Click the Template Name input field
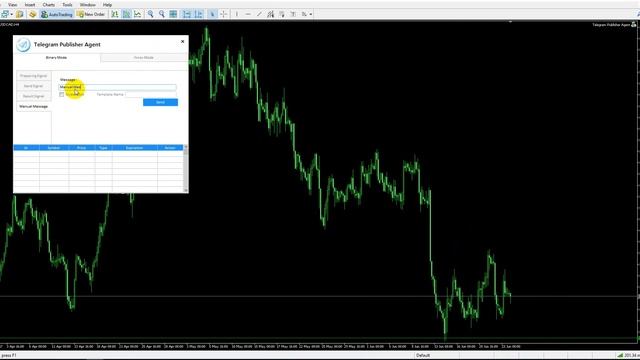 pos(151,94)
